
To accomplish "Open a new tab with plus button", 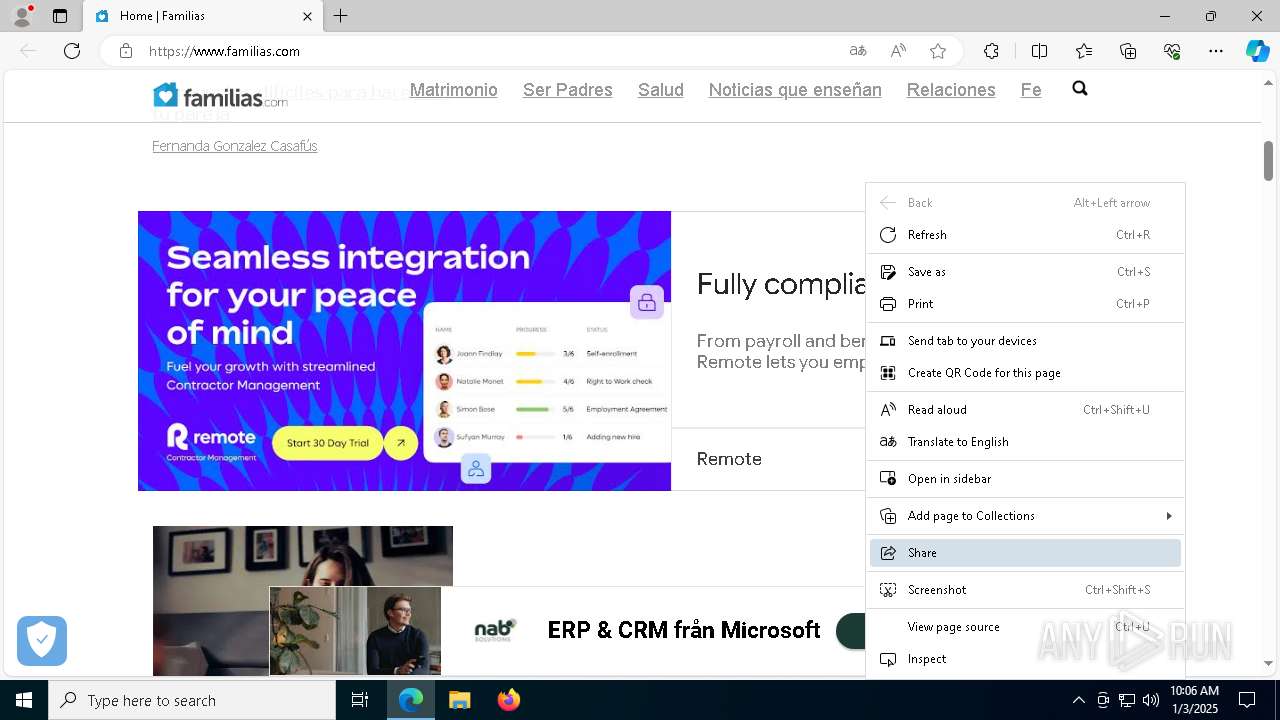I will (x=340, y=16).
